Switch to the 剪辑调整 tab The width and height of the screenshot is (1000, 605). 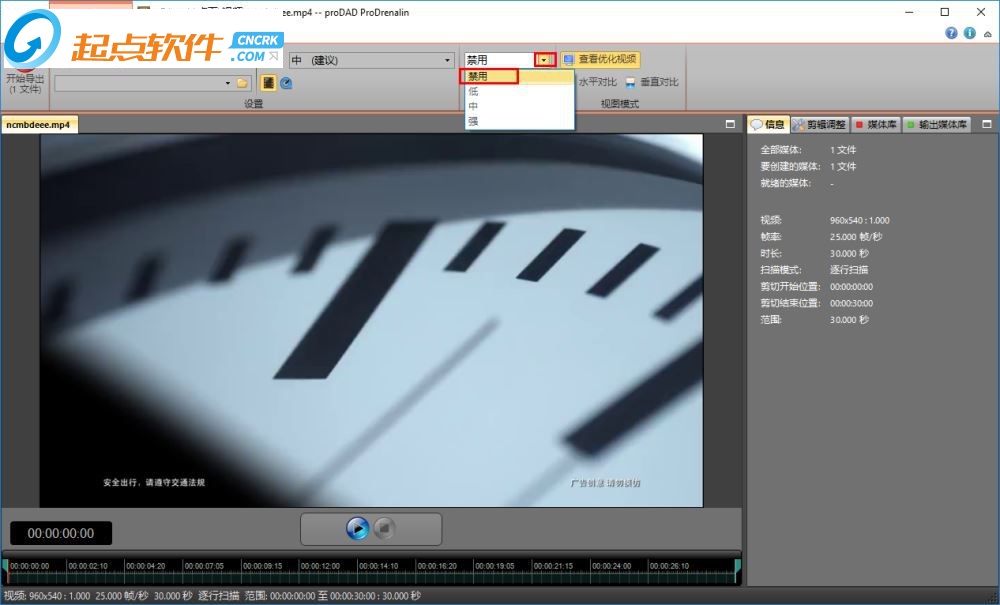click(x=818, y=125)
